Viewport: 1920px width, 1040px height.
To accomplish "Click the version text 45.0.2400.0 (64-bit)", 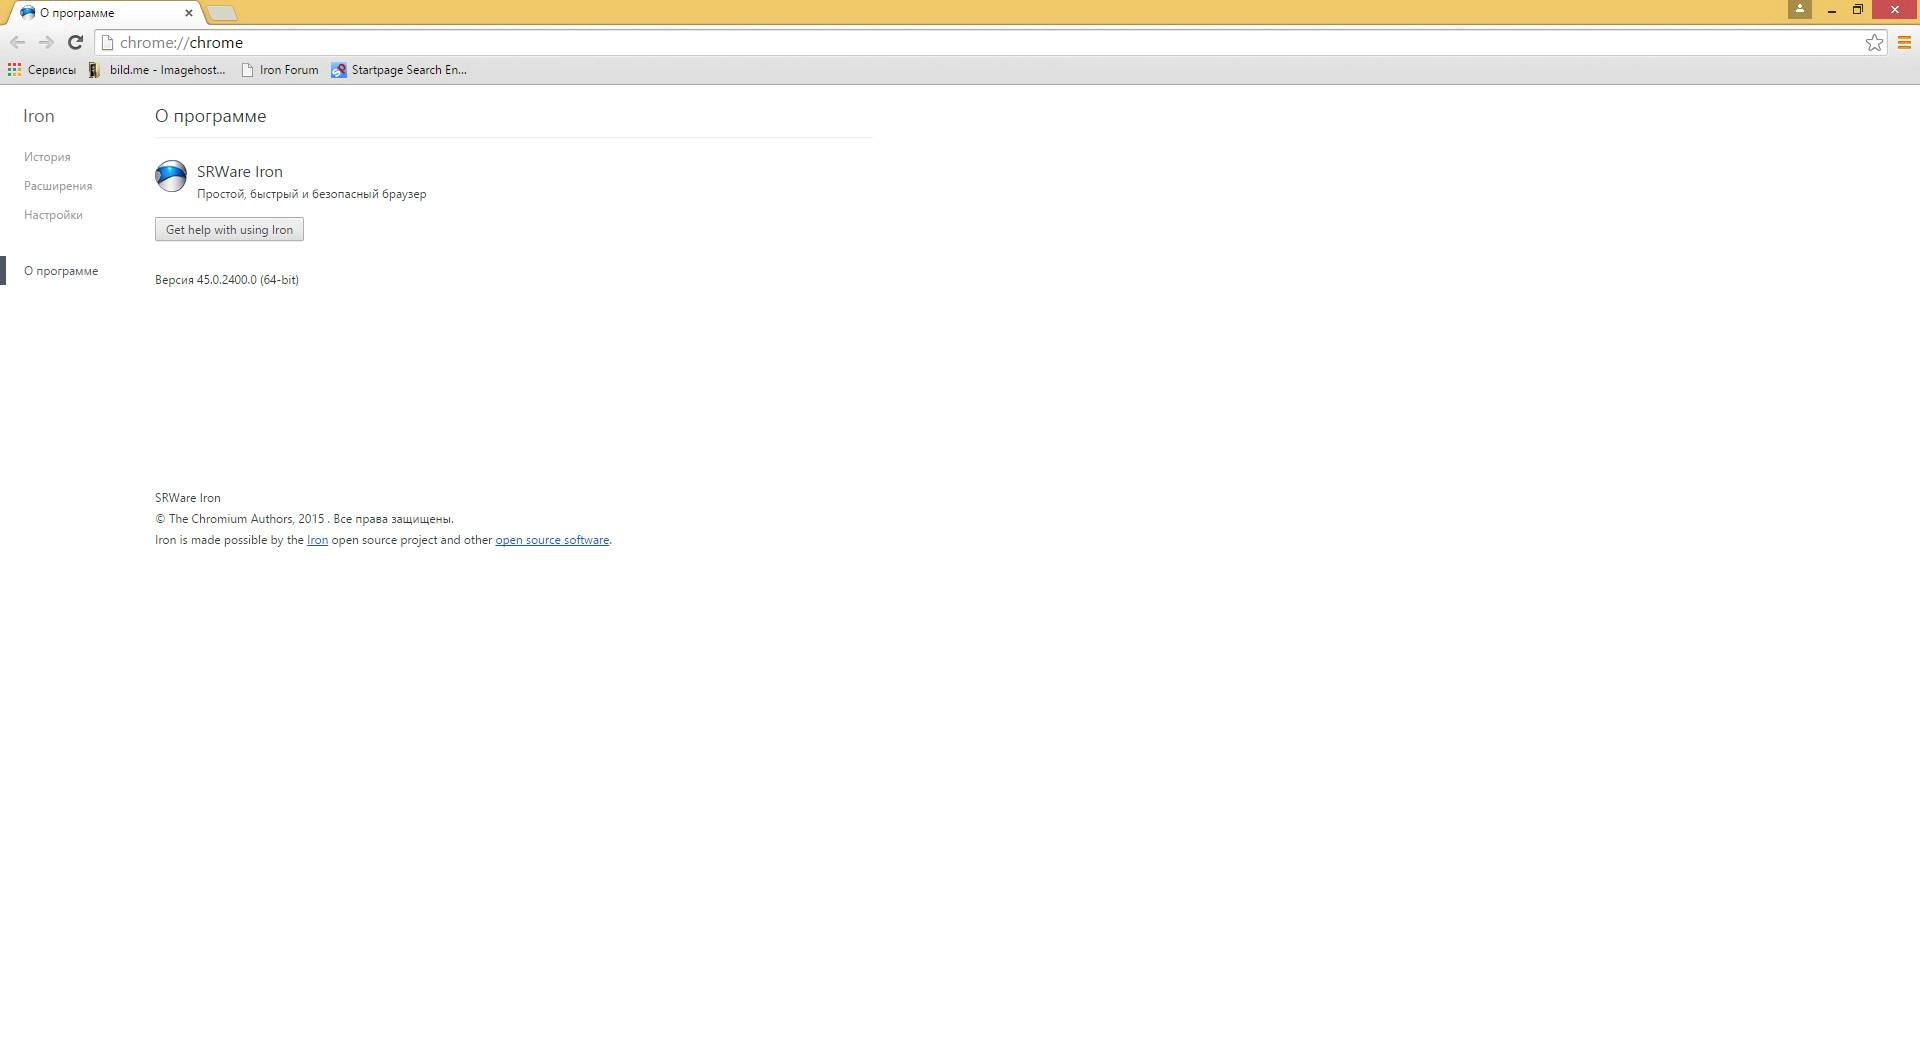I will [x=227, y=280].
